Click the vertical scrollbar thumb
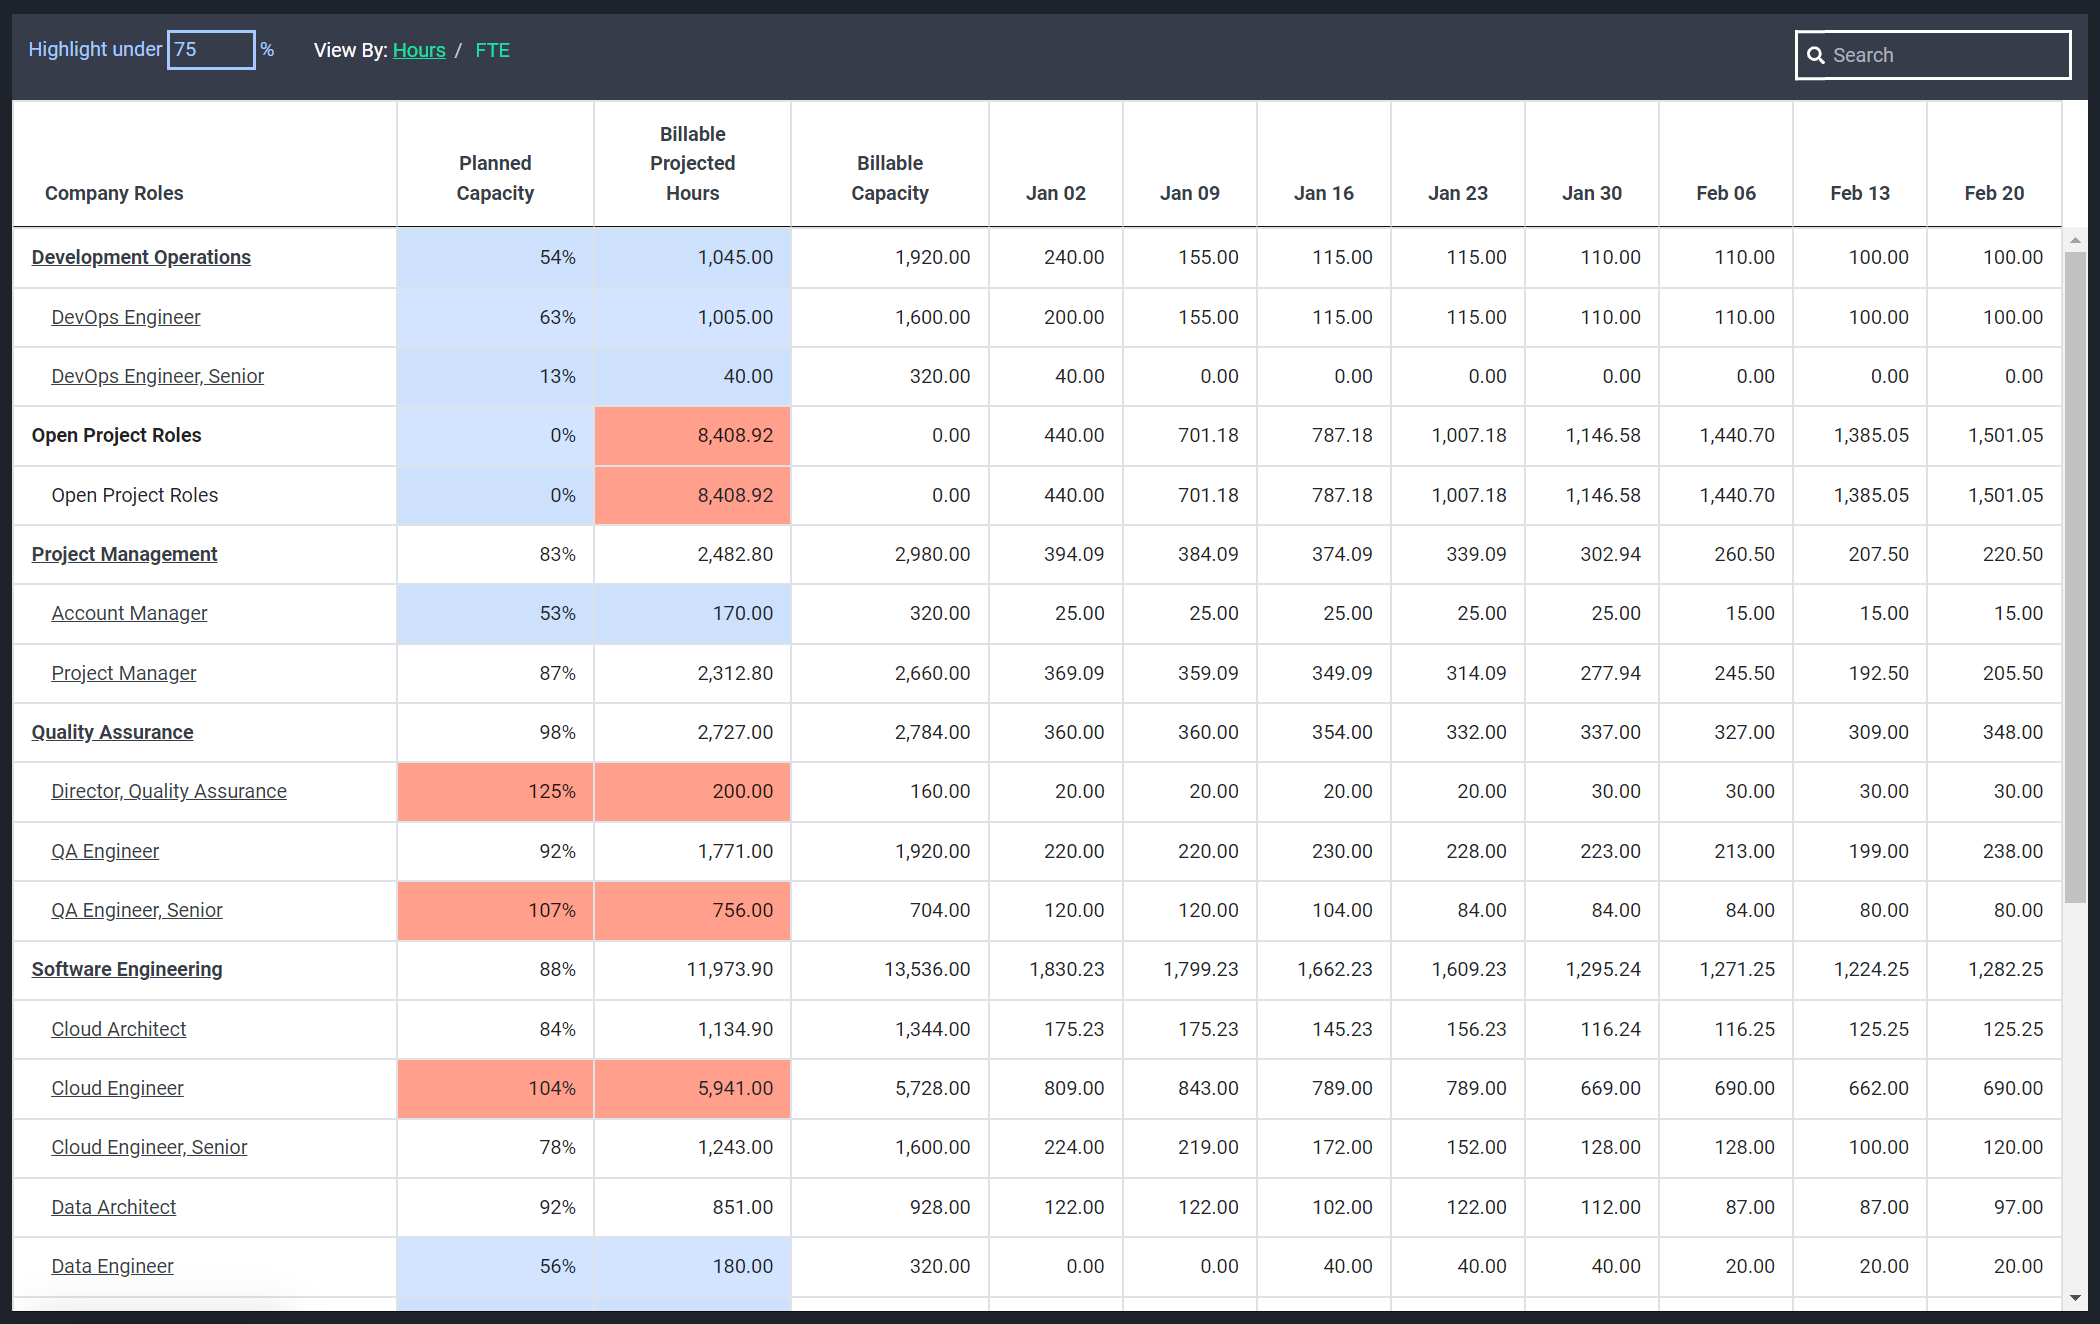Screen dimensions: 2100x1324 [x=2075, y=578]
